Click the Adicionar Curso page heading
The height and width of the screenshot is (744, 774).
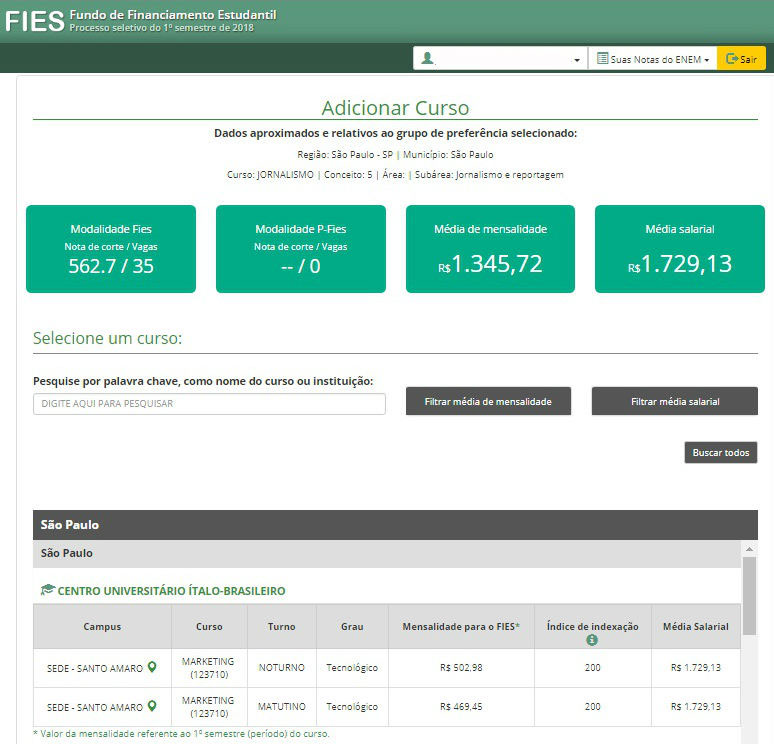pos(395,108)
